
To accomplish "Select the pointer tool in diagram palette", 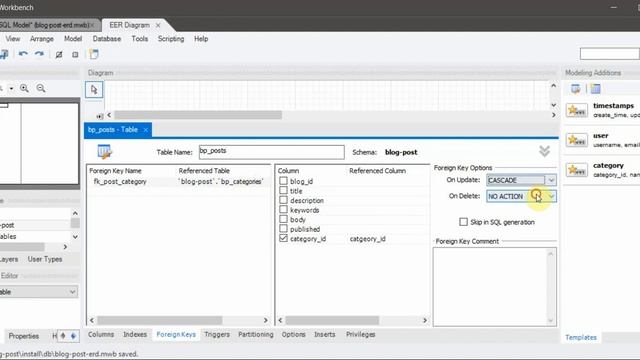I will (94, 89).
